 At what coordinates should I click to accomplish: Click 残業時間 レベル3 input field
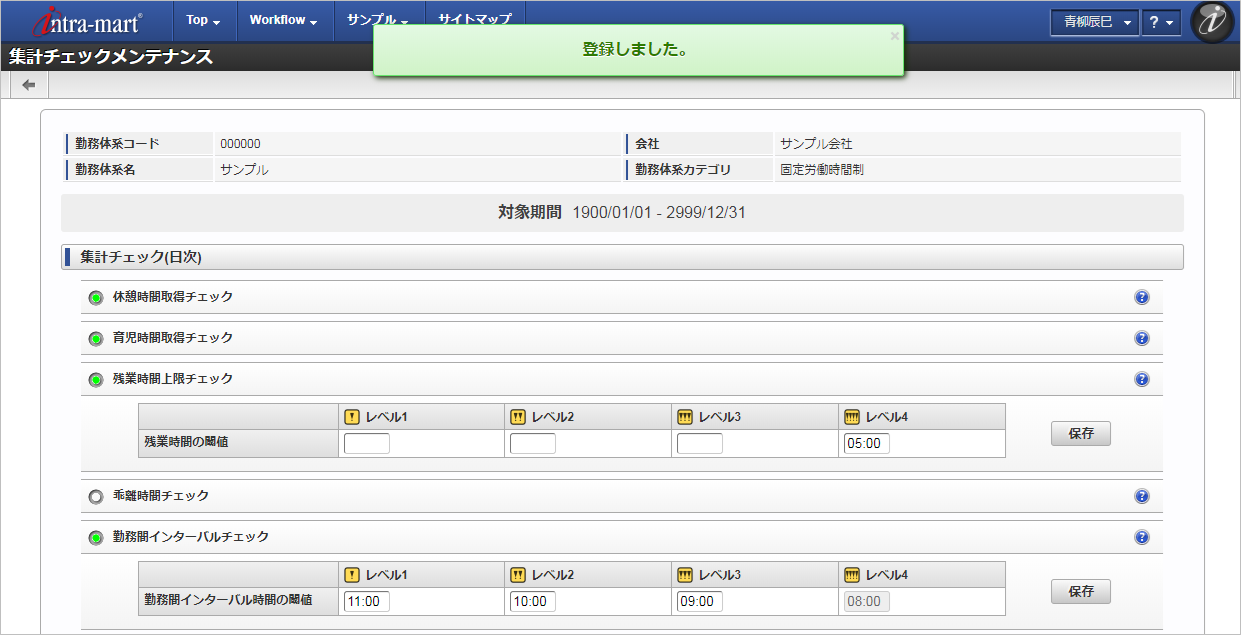point(700,443)
